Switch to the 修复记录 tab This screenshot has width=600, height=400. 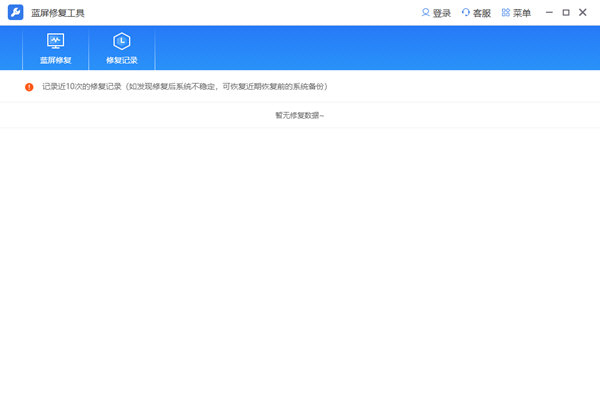[x=122, y=49]
